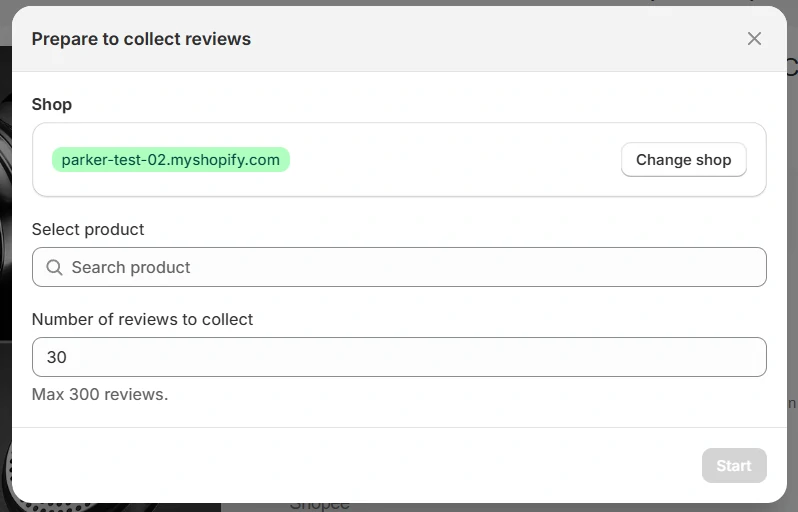Click the Max 300 reviews hint text
Viewport: 798px width, 512px height.
click(100, 394)
